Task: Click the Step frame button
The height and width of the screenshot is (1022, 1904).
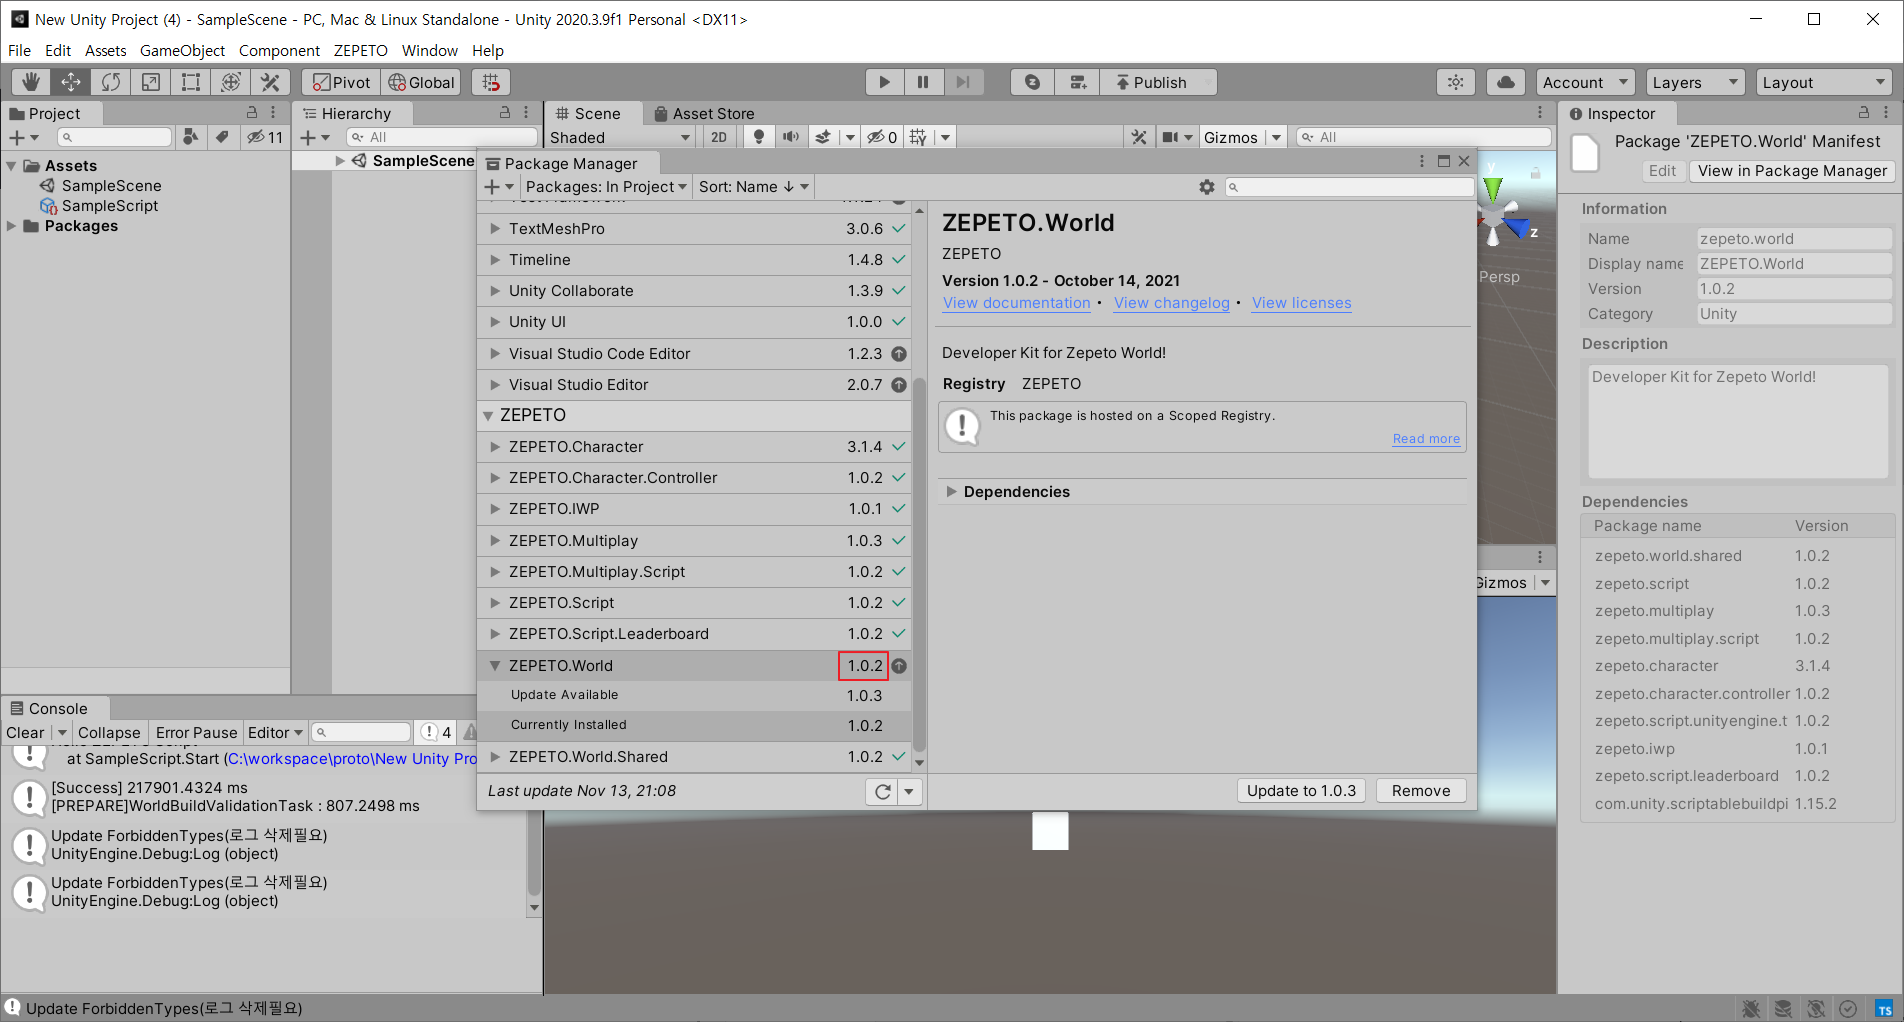Action: [963, 82]
